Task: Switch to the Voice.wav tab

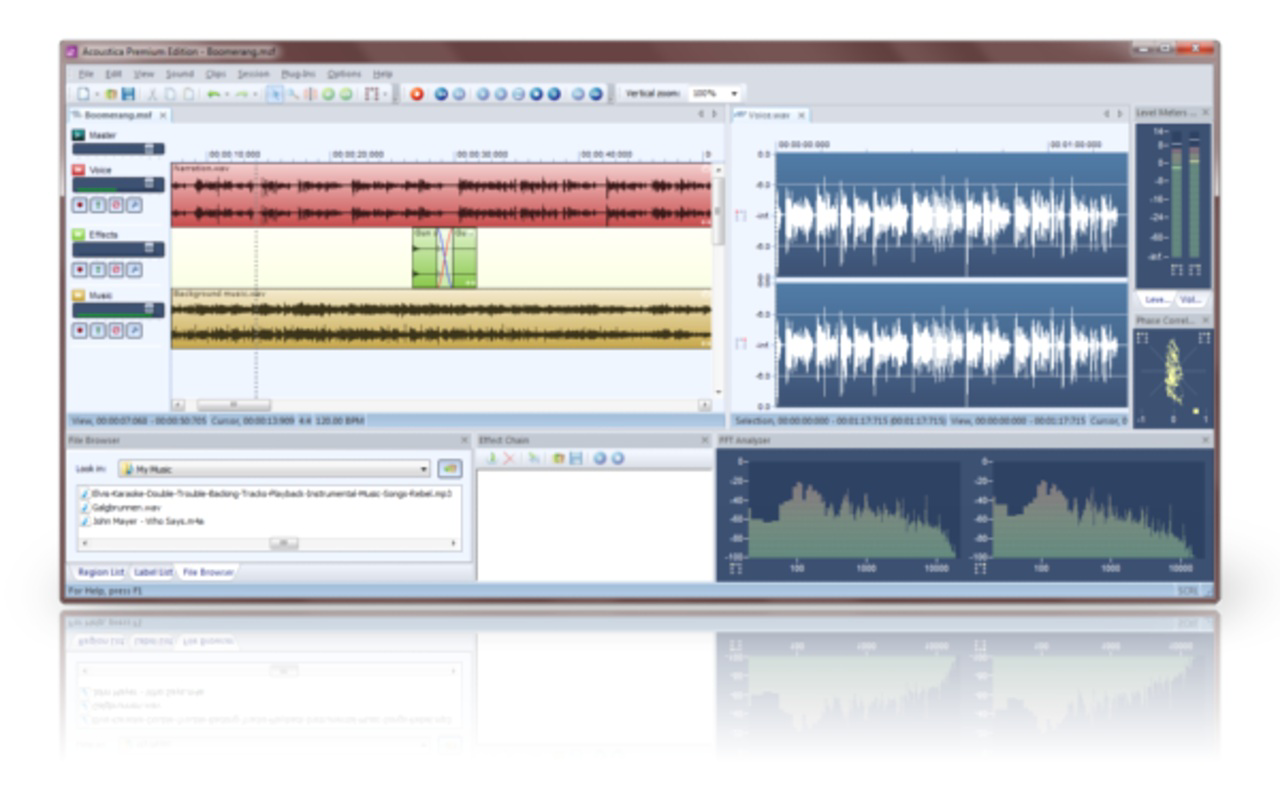Action: [x=770, y=114]
